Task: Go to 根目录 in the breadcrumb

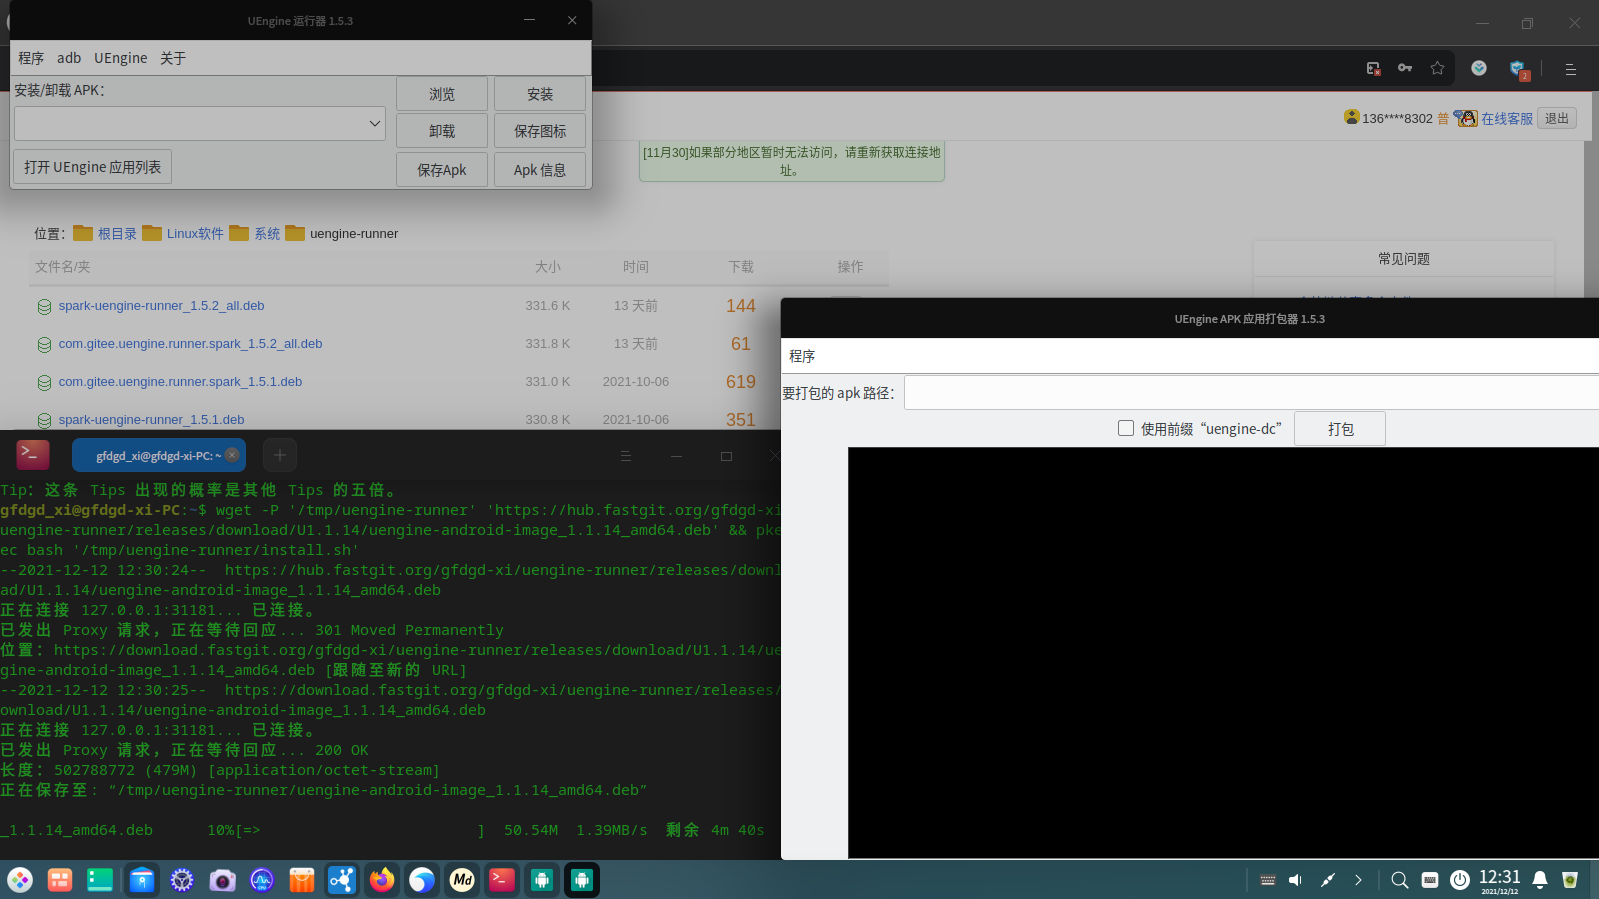Action: pos(117,234)
